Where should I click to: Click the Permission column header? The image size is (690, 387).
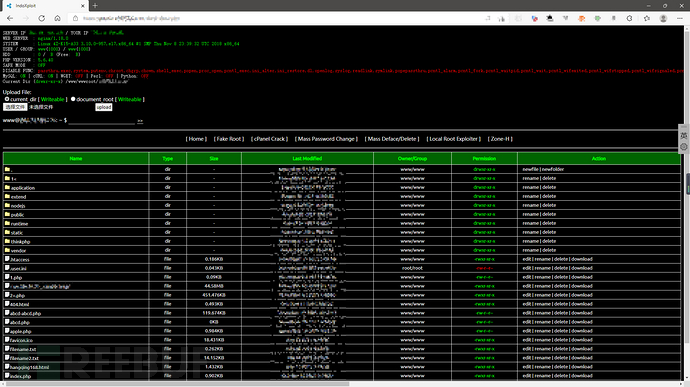click(484, 158)
